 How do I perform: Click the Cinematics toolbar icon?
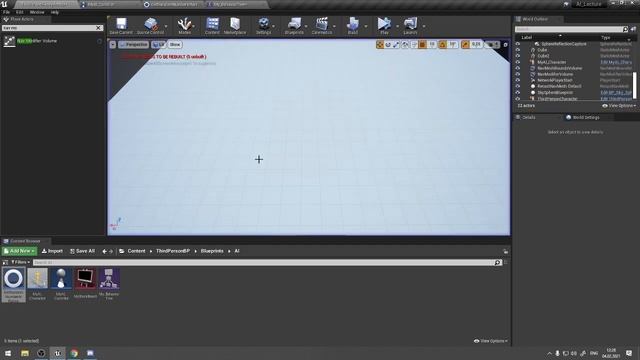(322, 26)
